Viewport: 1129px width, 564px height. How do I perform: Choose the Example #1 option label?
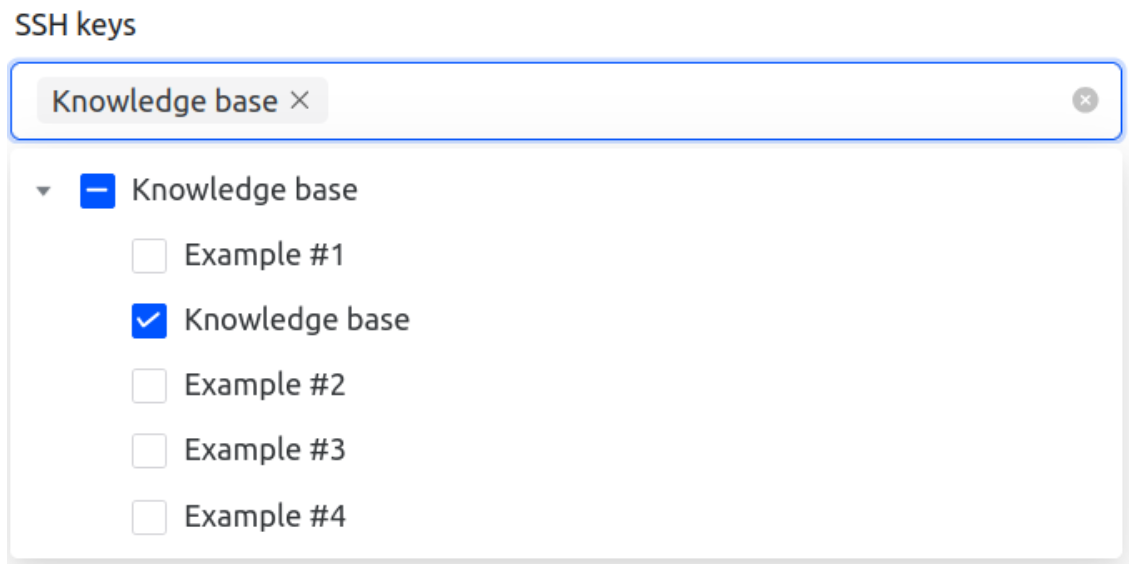coord(264,256)
